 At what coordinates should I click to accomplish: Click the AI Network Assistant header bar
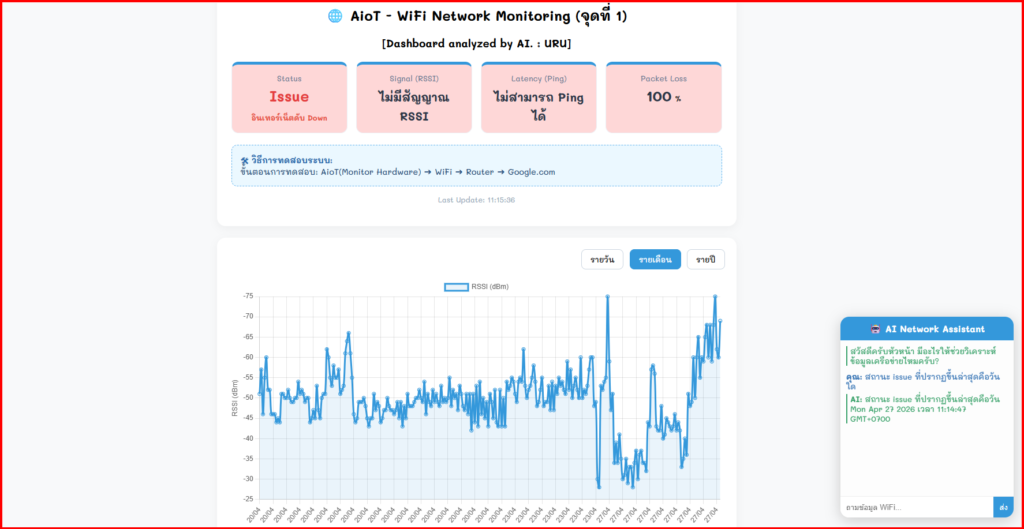coord(926,329)
